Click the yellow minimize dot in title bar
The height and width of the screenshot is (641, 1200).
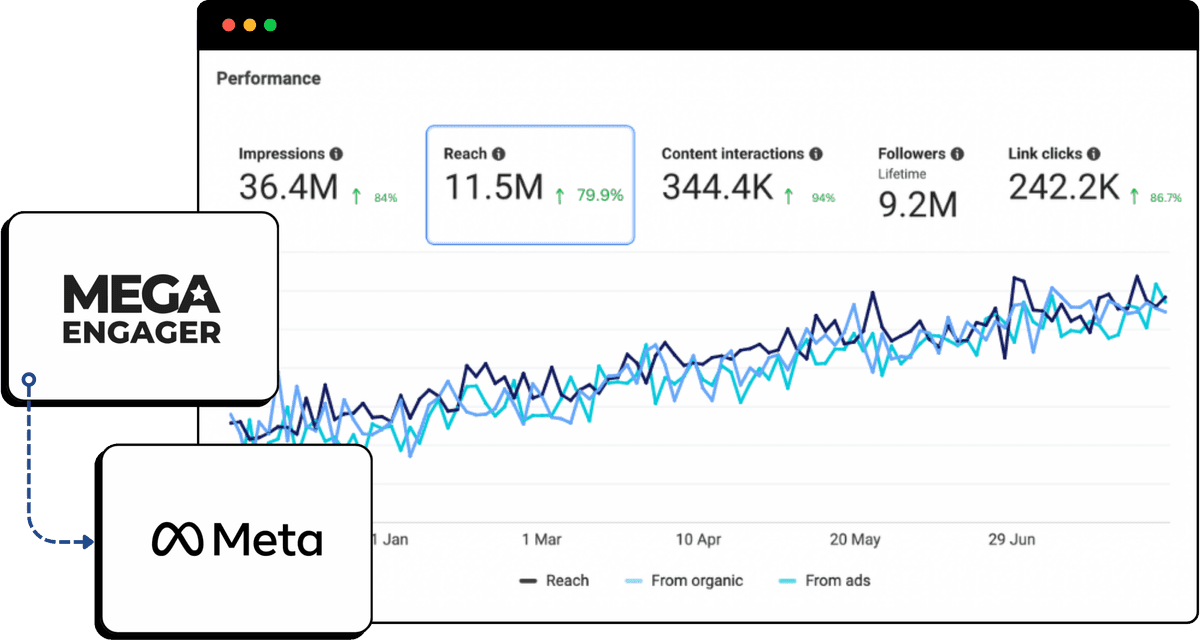pyautogui.click(x=249, y=25)
